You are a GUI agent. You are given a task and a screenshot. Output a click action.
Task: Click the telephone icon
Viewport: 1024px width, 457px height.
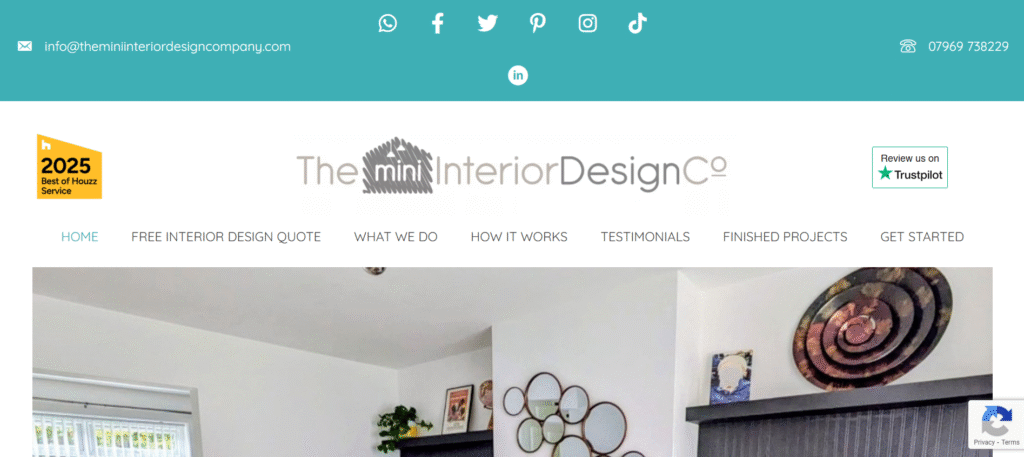tap(908, 46)
